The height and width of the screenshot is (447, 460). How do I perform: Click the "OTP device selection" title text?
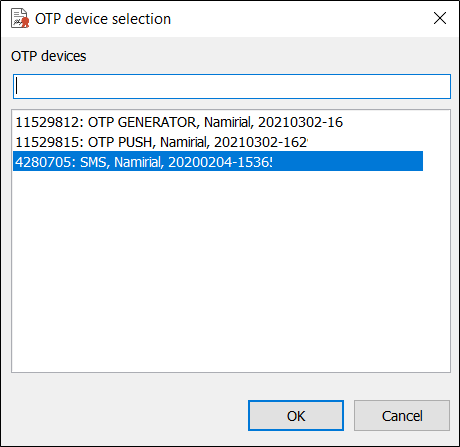[103, 19]
